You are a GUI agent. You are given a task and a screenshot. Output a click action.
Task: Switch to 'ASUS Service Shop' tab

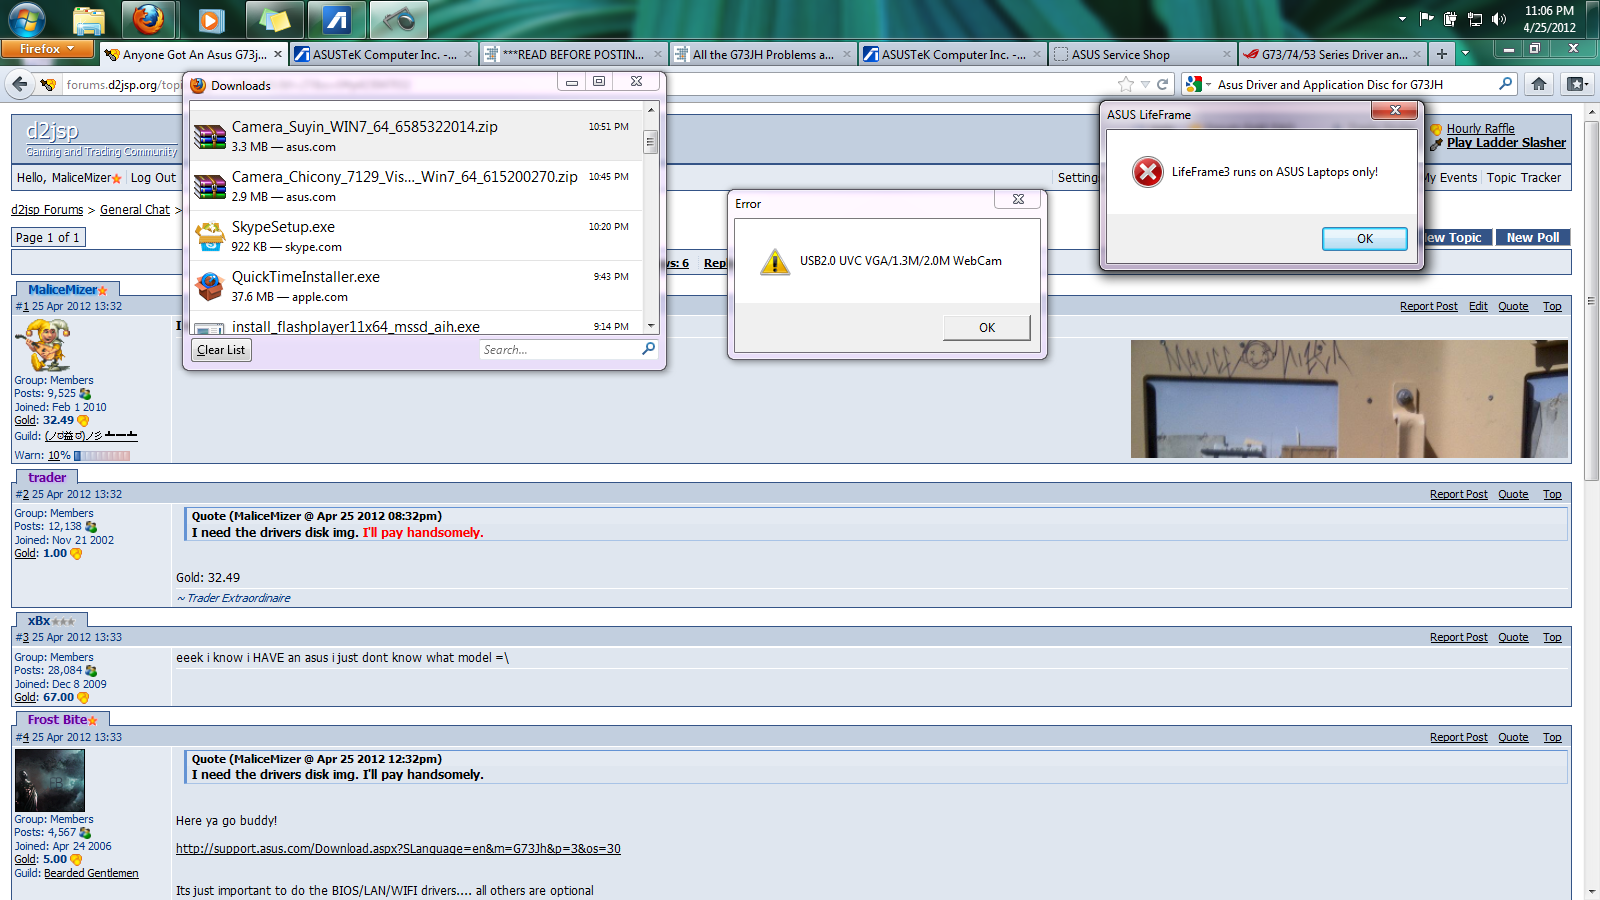tap(1121, 55)
